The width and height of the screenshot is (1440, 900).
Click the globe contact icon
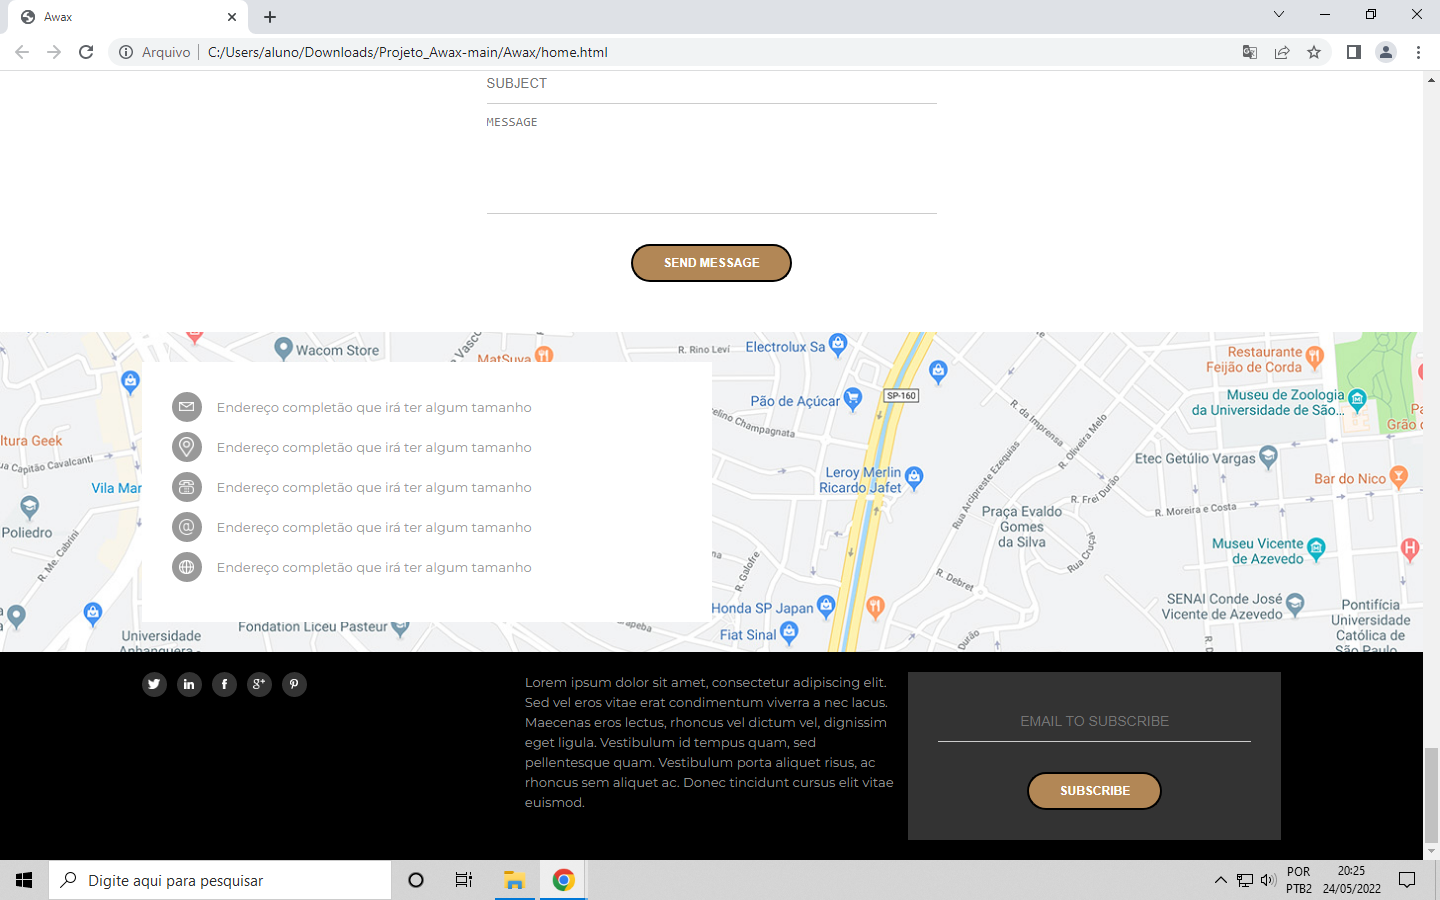(x=187, y=567)
